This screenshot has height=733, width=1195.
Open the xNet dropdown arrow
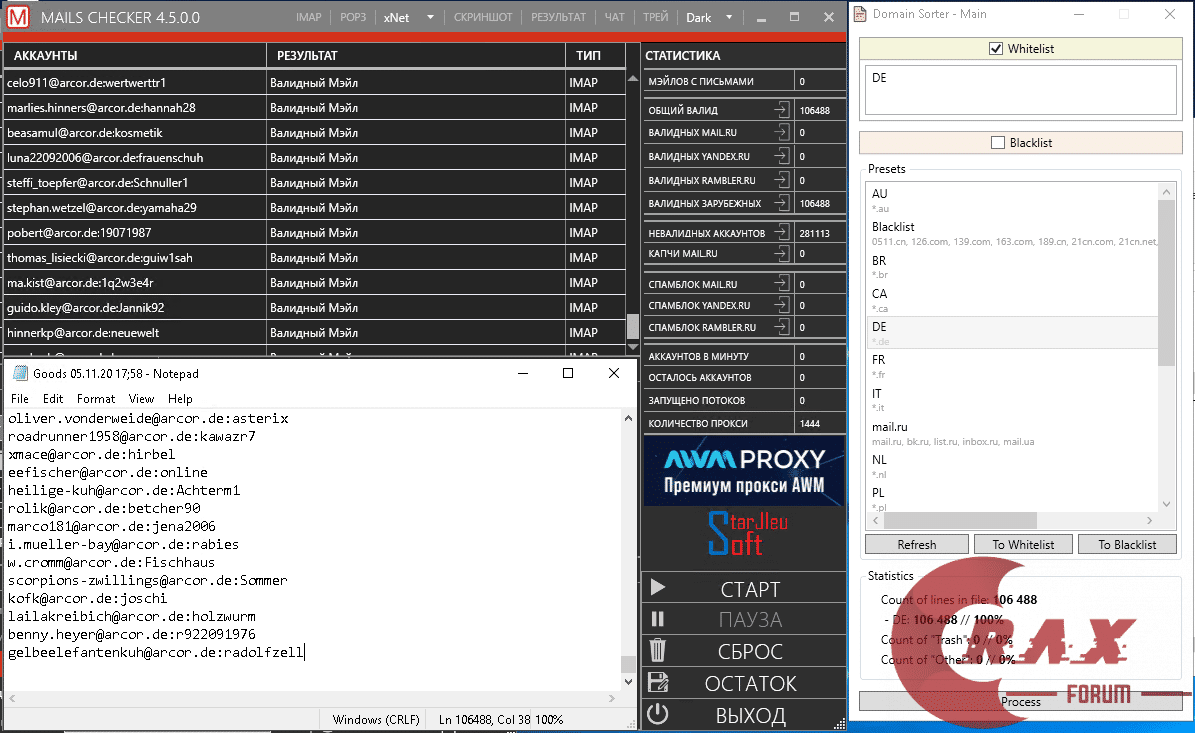[430, 18]
